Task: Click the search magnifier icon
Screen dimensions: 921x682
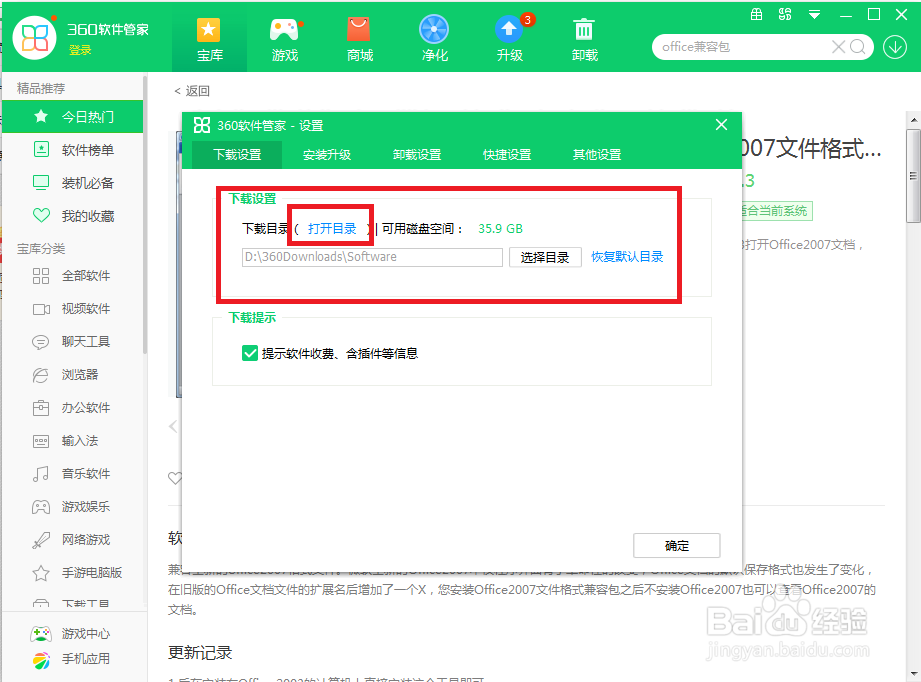Action: pyautogui.click(x=858, y=46)
